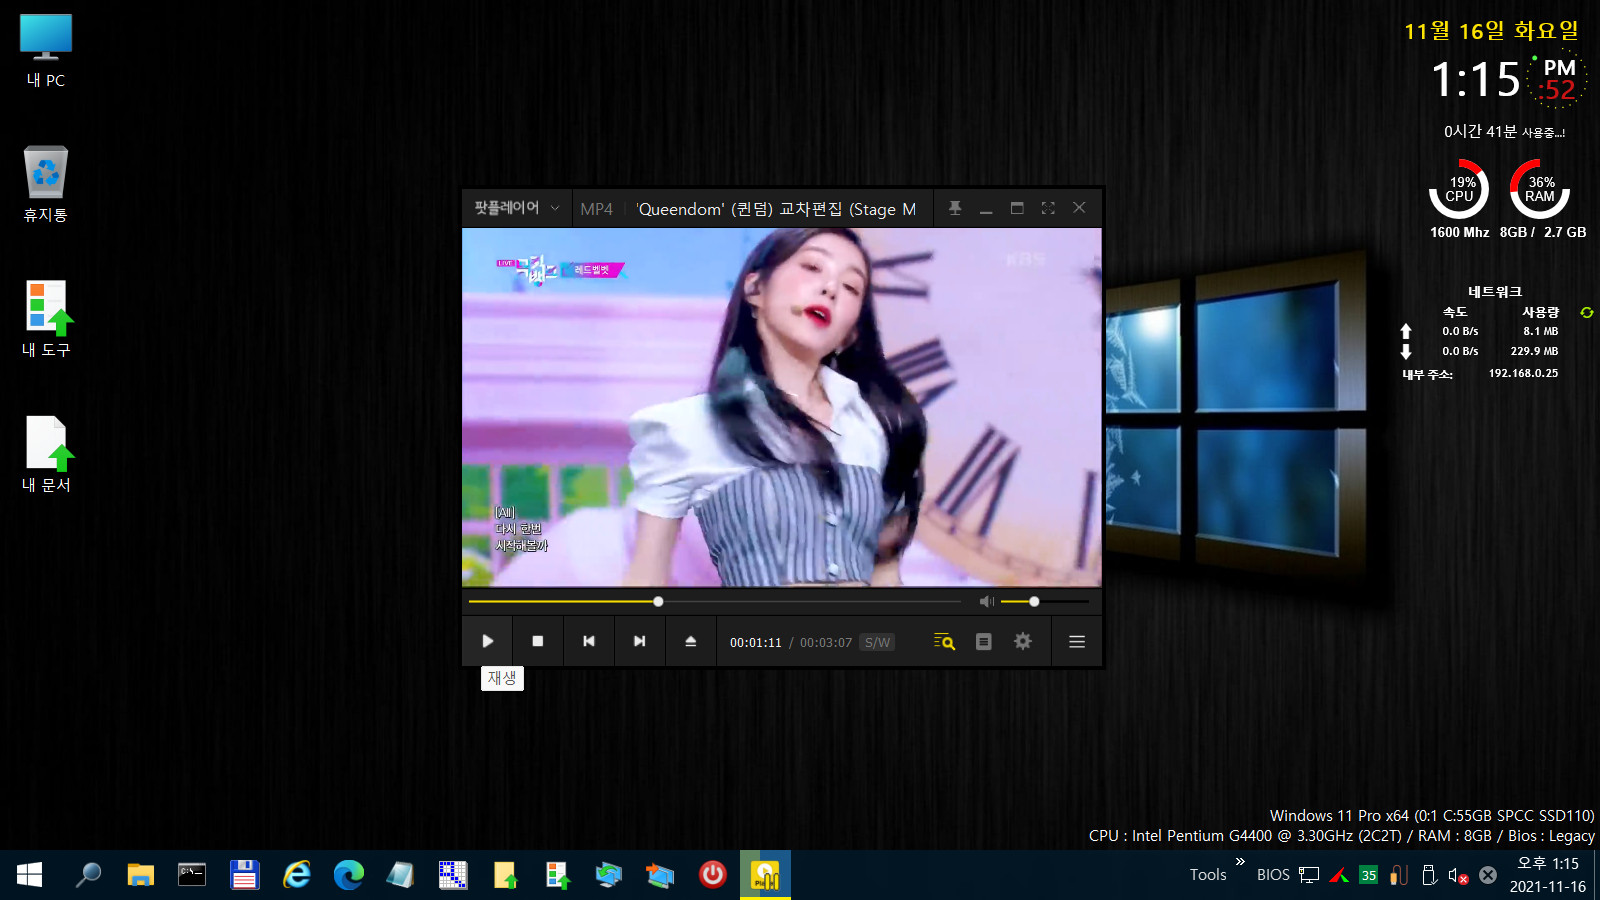Click BIOS label in the taskbar

pos(1273,875)
